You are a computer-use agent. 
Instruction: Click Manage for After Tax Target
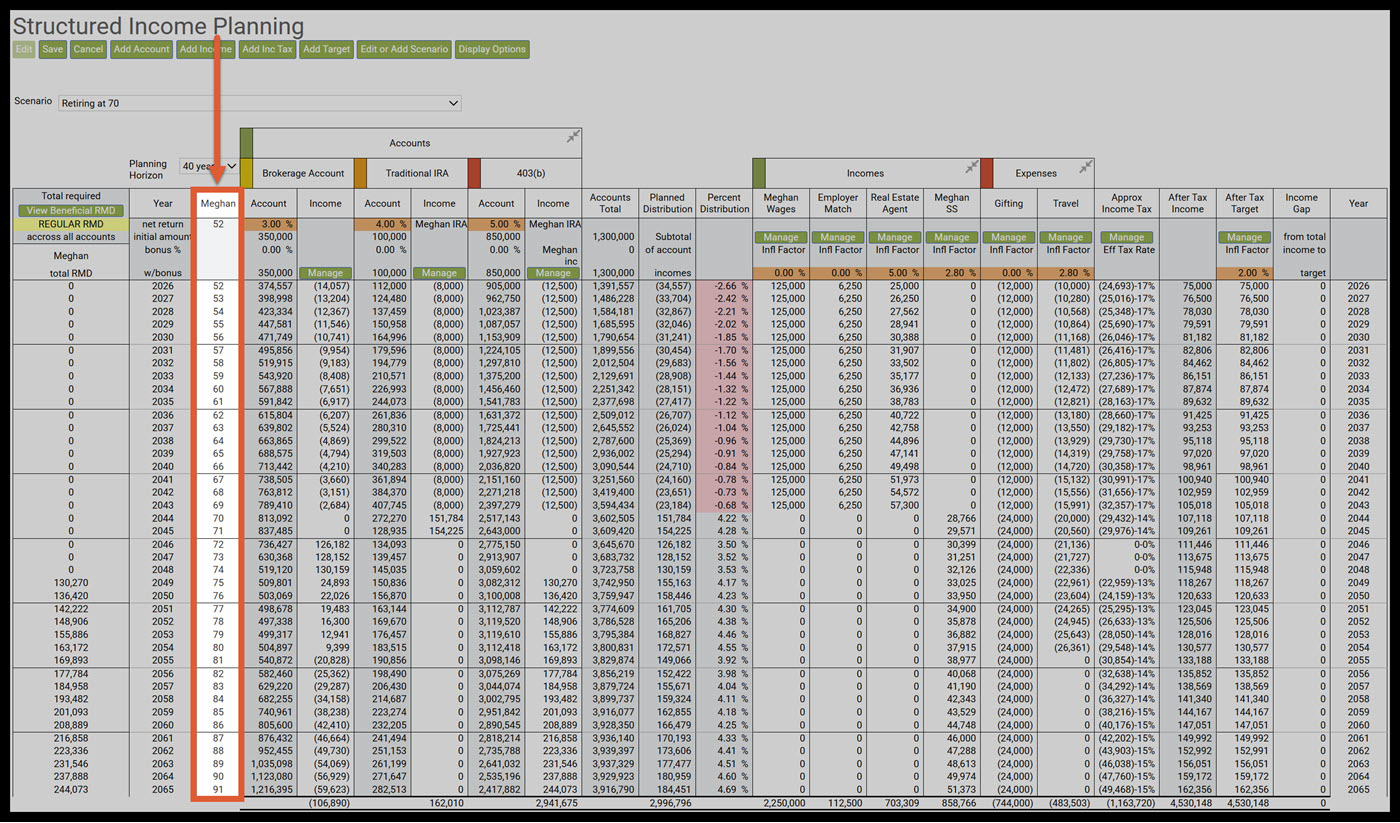pos(1244,237)
